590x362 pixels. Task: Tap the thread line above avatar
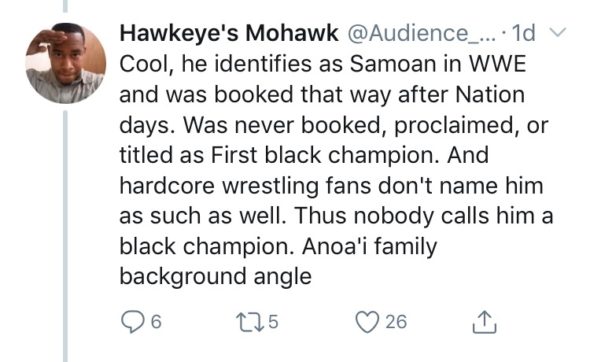click(65, 6)
